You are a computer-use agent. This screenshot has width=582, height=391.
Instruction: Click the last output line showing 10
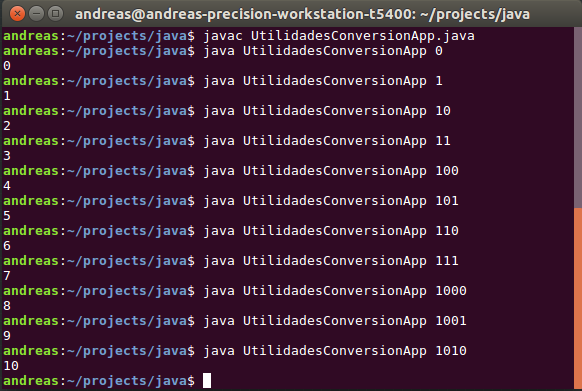click(11, 366)
